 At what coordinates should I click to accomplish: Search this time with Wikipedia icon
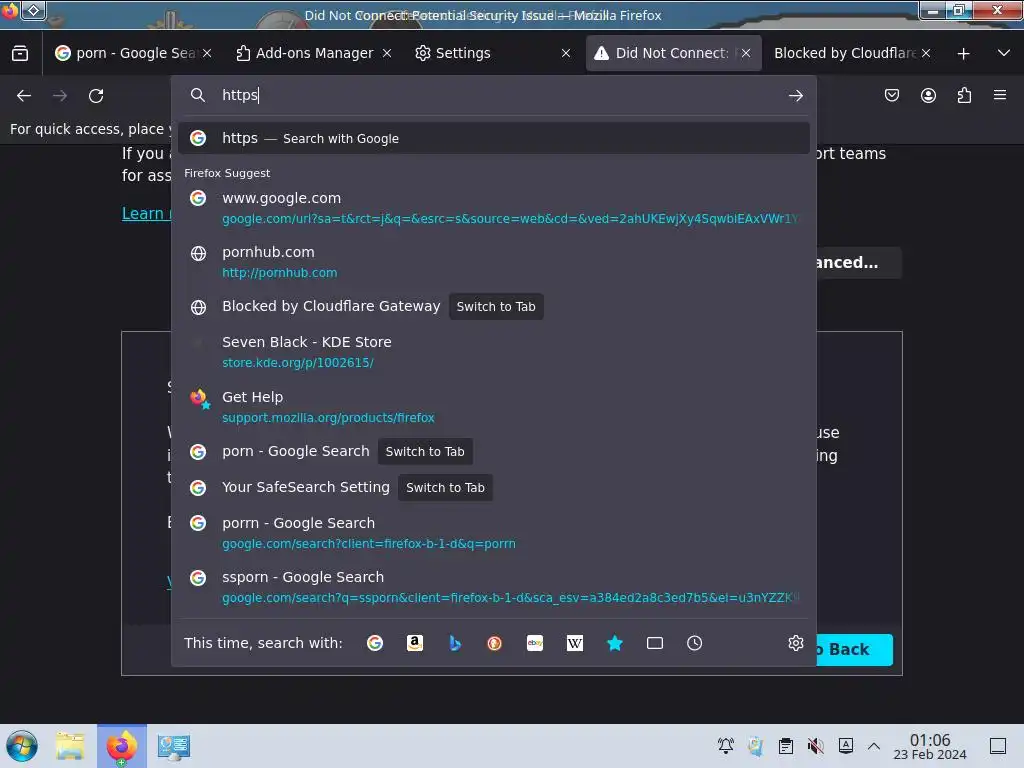click(x=575, y=643)
